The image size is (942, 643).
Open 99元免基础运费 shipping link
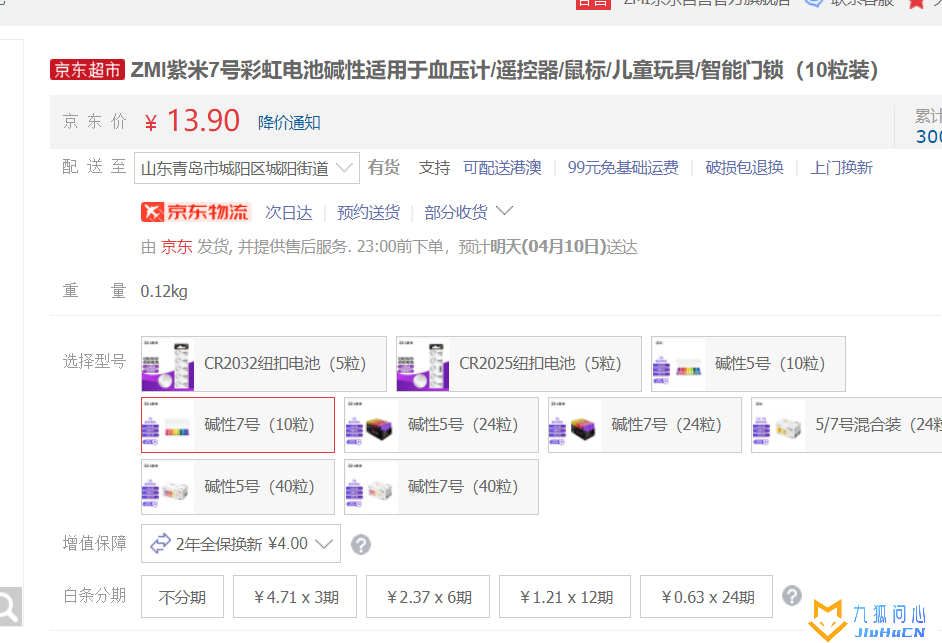pyautogui.click(x=623, y=168)
